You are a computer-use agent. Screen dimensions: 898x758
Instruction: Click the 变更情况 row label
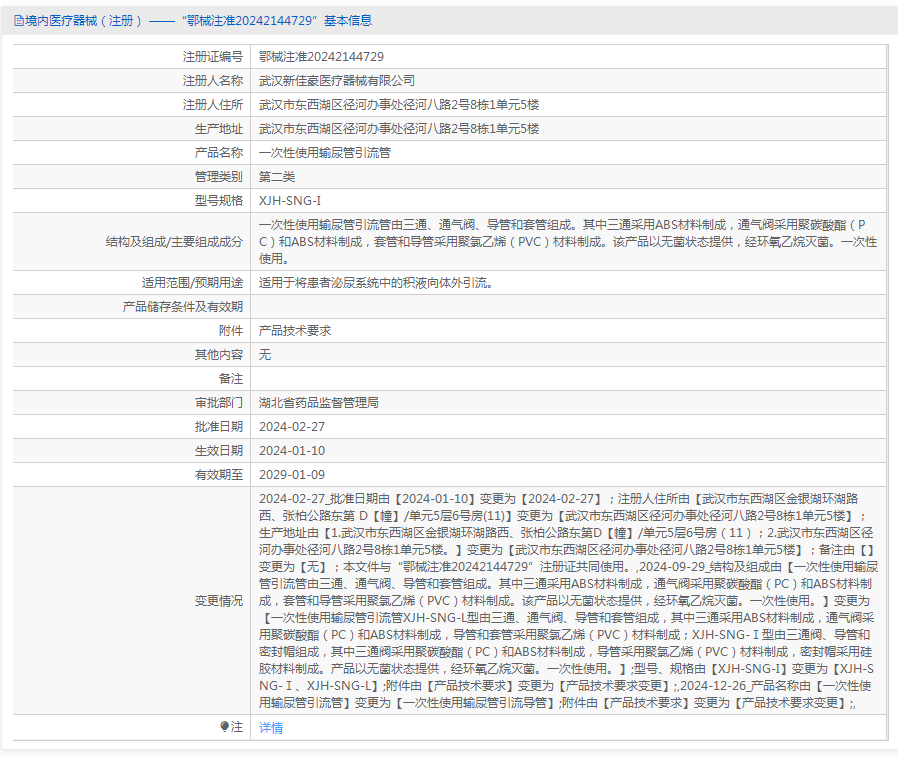click(x=219, y=601)
